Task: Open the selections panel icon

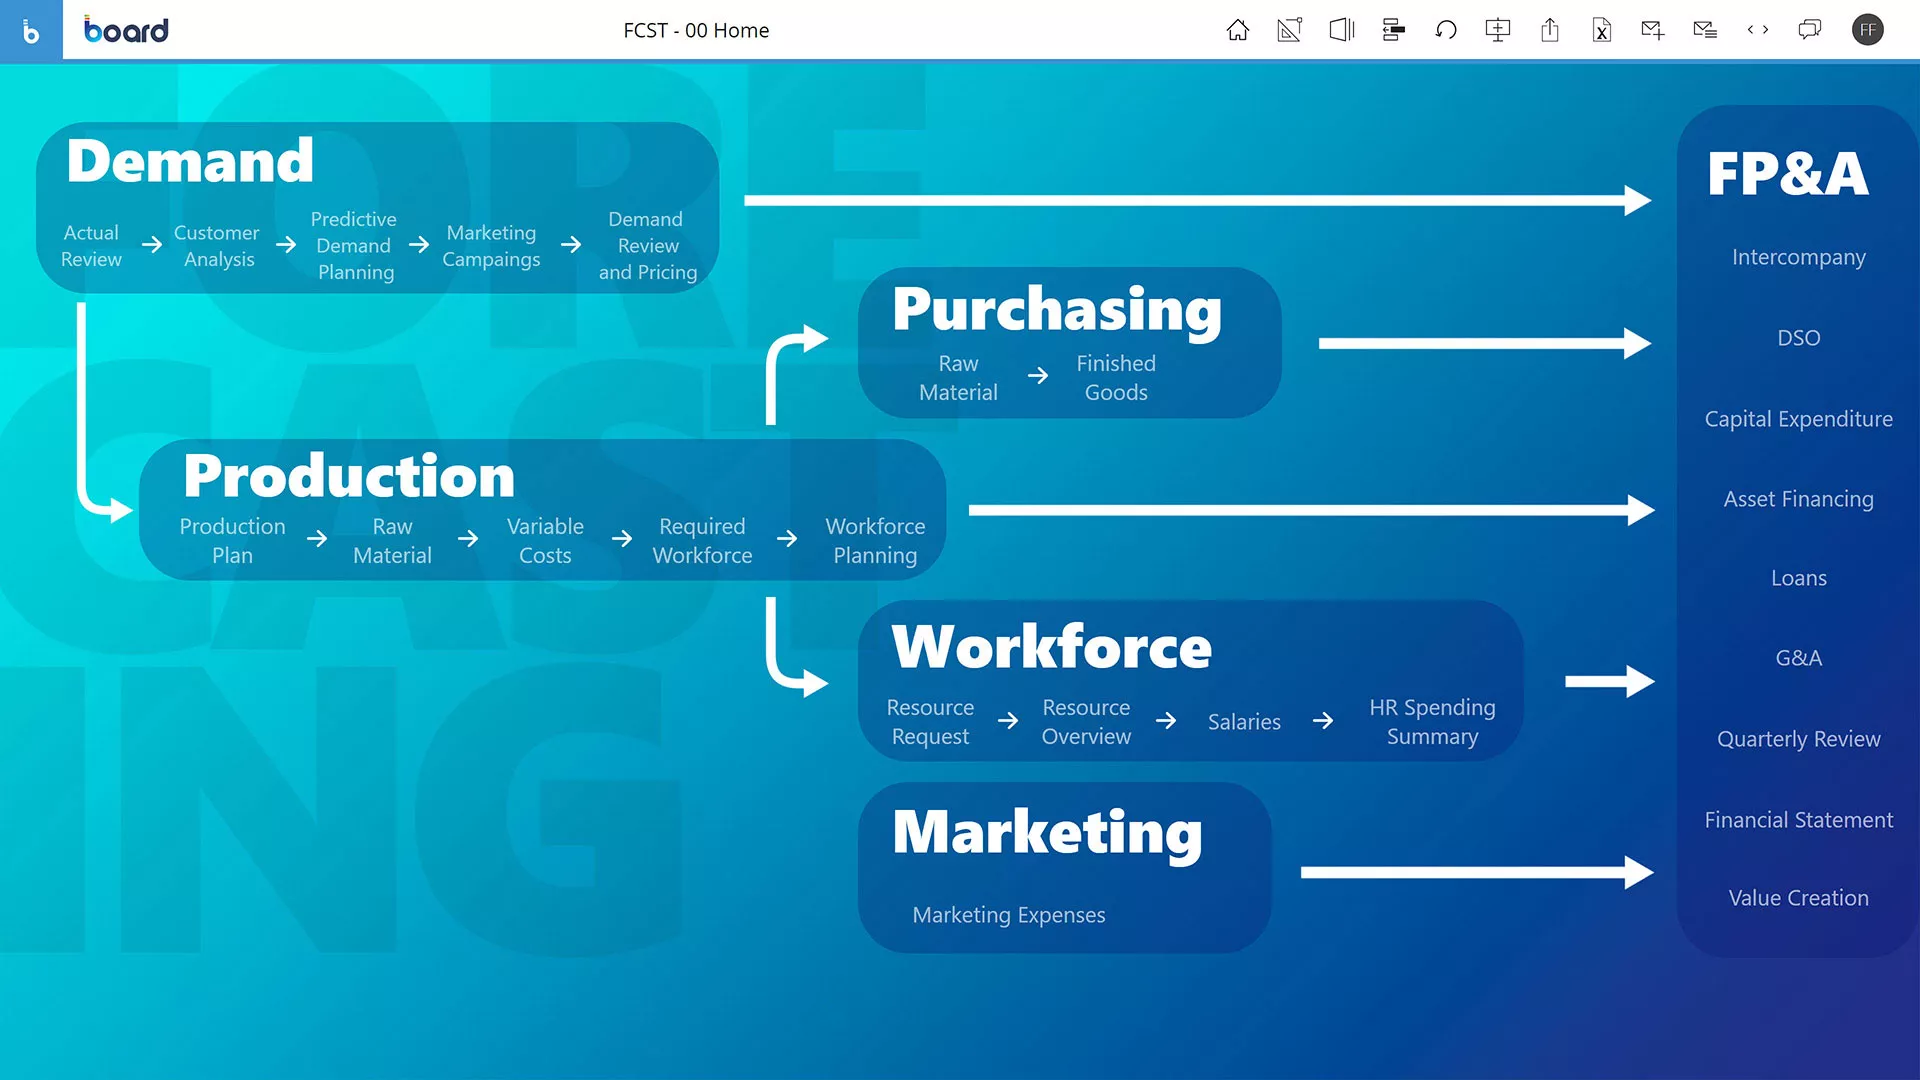Action: pos(1394,30)
